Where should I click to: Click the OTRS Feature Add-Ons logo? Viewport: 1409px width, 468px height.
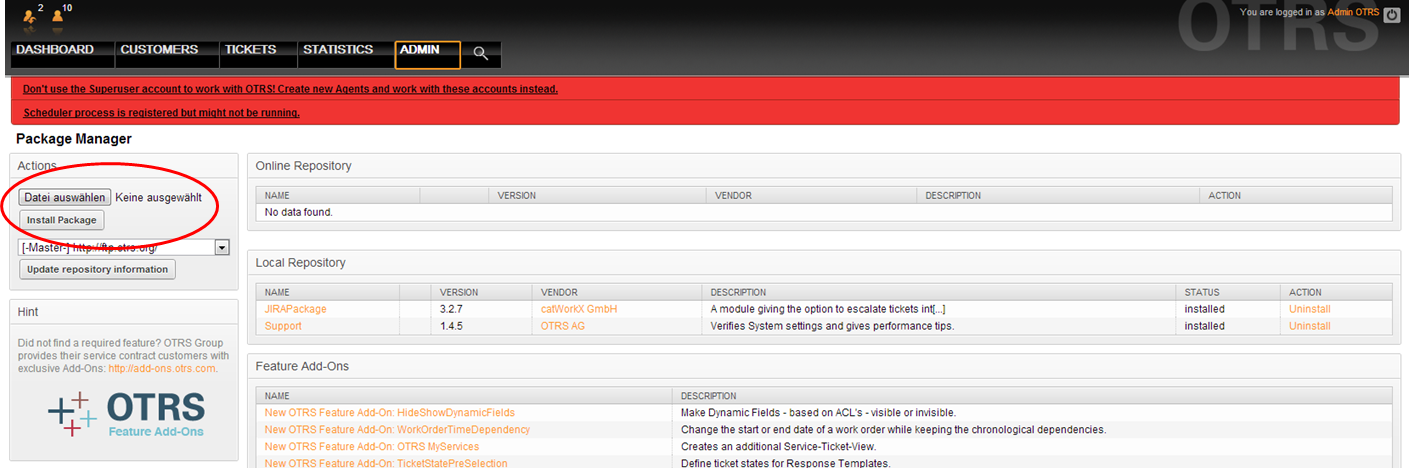127,414
